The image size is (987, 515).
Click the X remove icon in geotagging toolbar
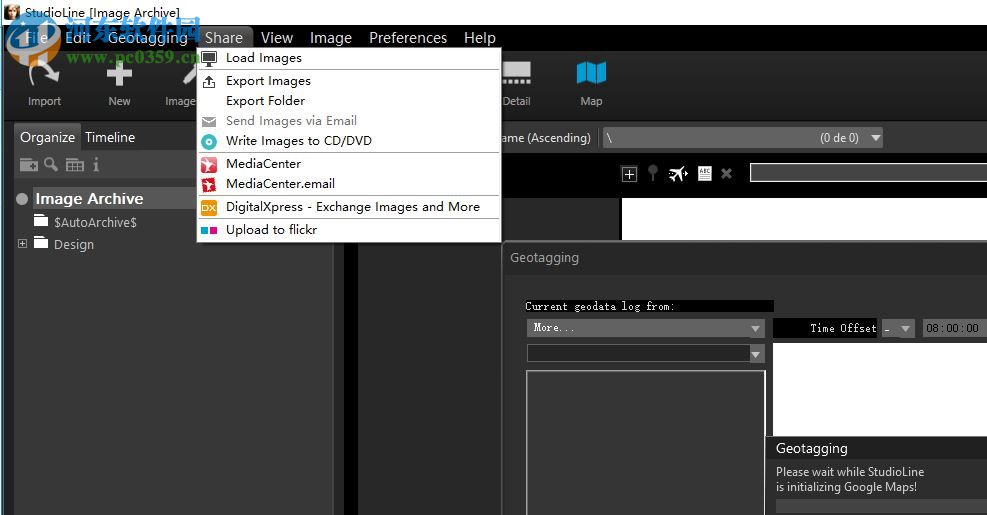tap(726, 173)
